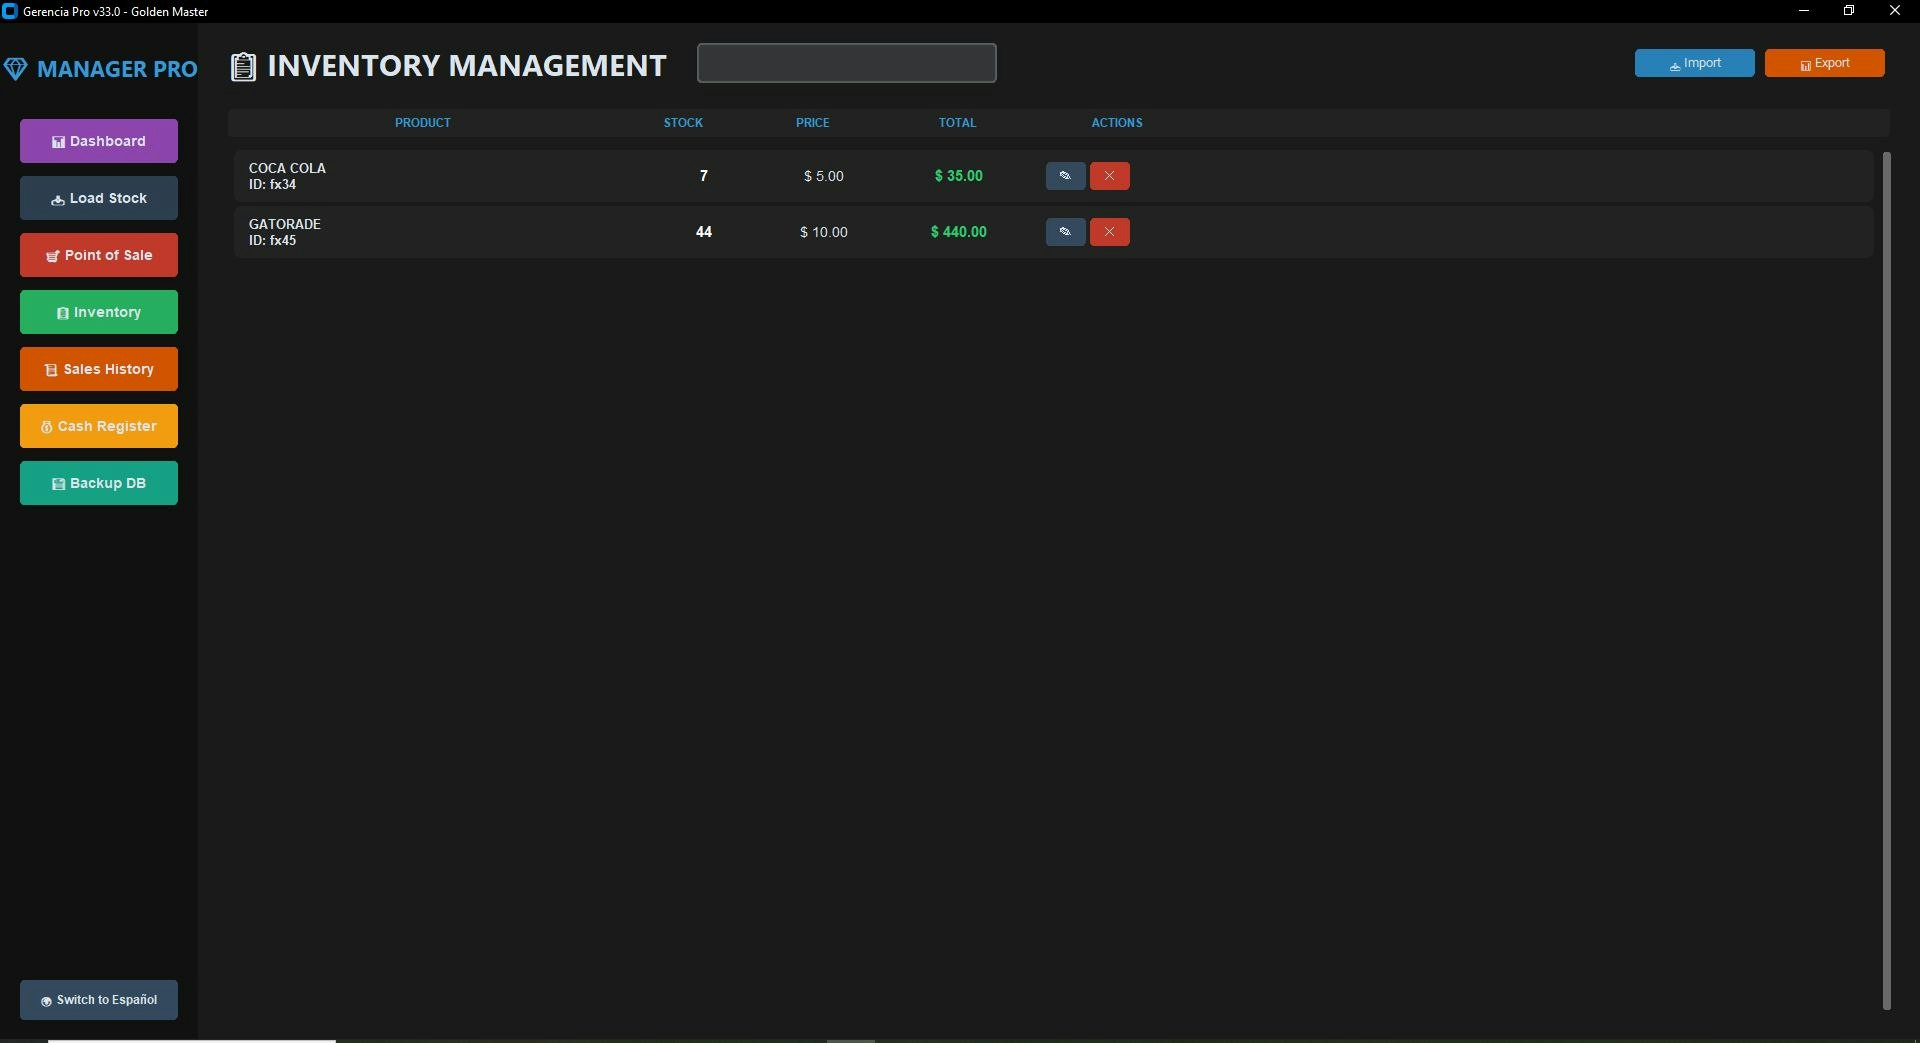Image resolution: width=1920 pixels, height=1043 pixels.
Task: Click stock value 7 for Coca Cola
Action: (x=704, y=176)
